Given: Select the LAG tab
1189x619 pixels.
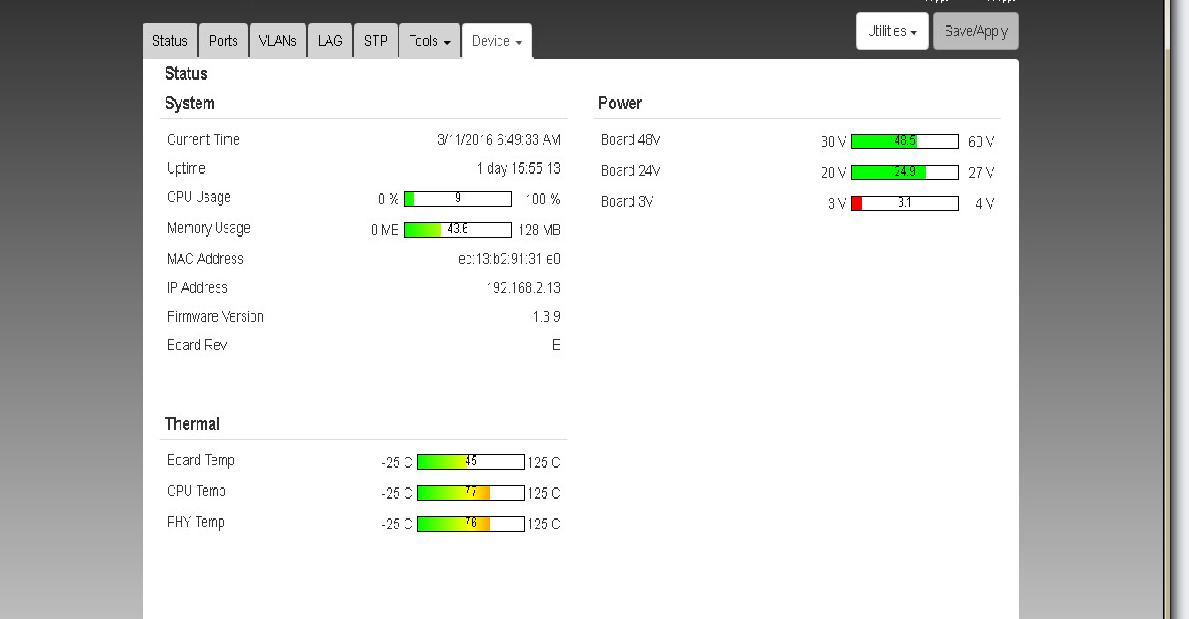Looking at the screenshot, I should 330,41.
